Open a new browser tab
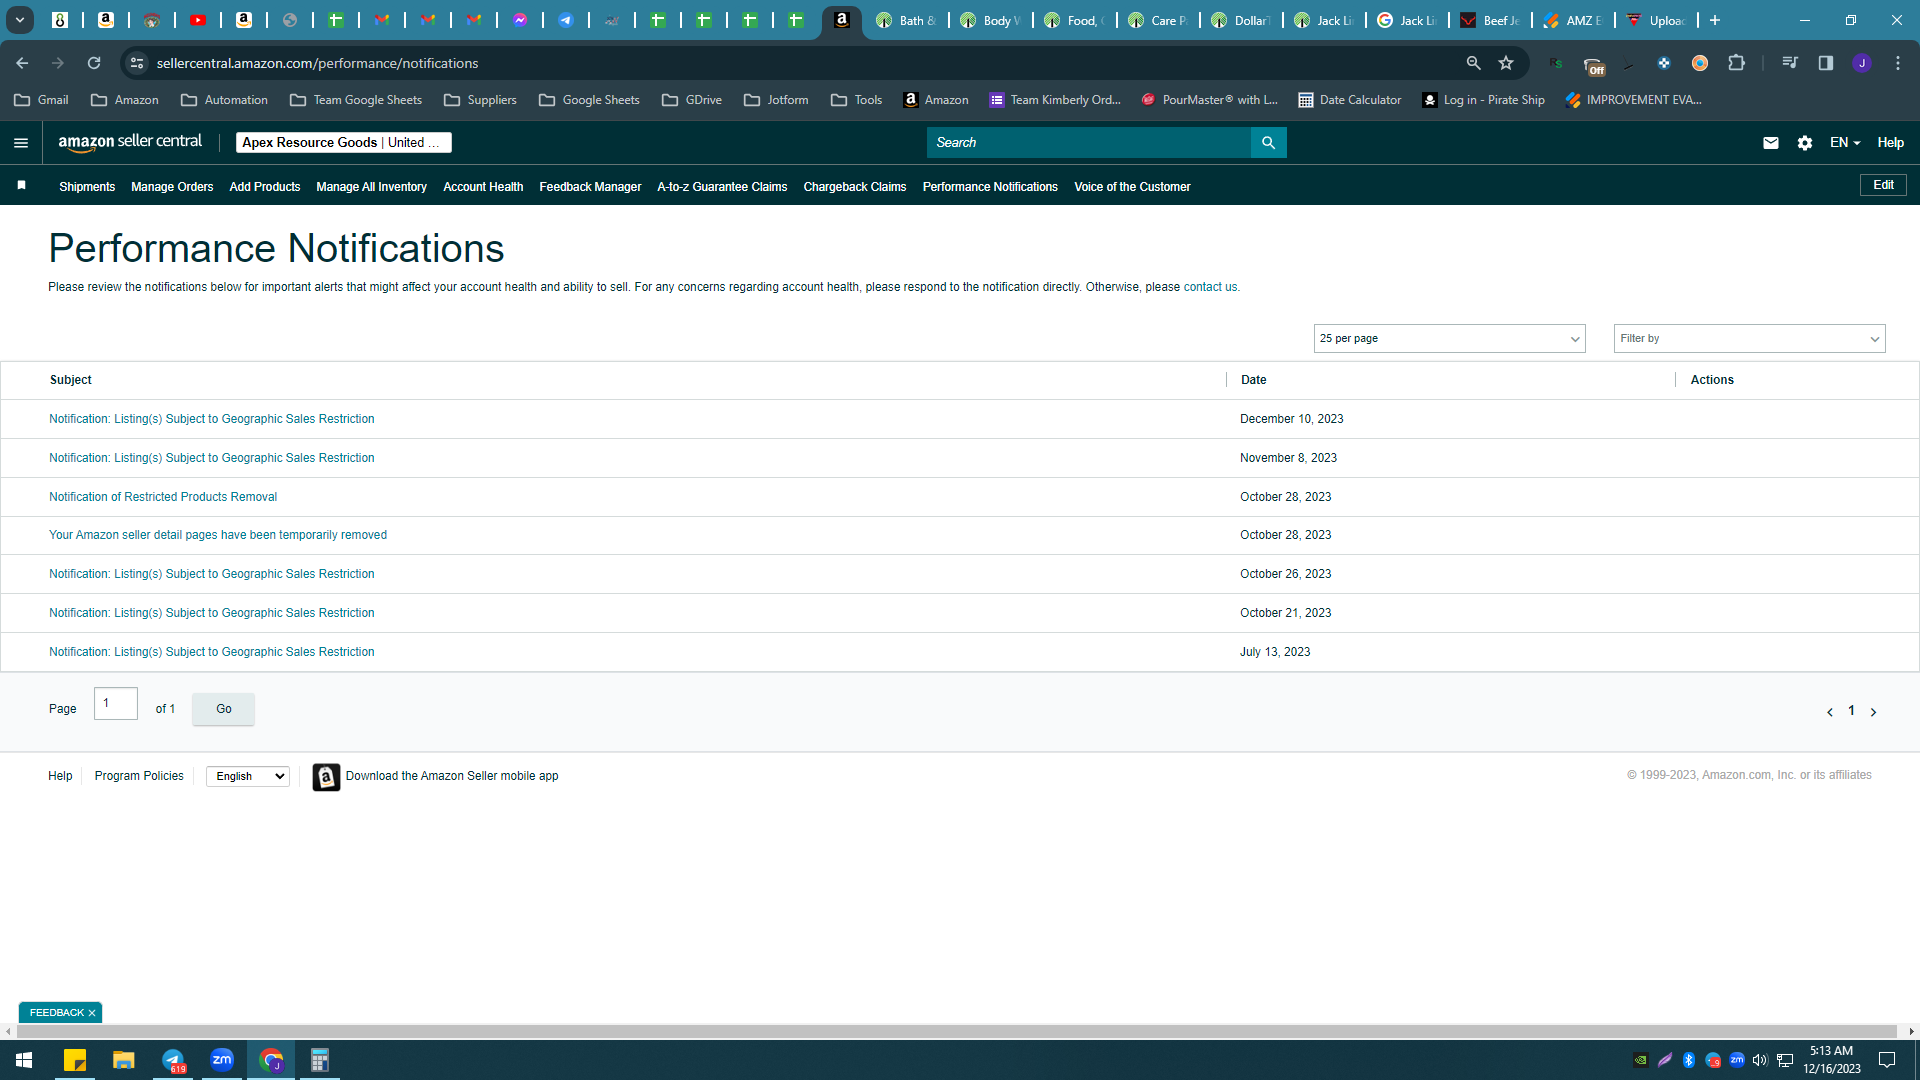This screenshot has height=1080, width=1920. click(1715, 20)
